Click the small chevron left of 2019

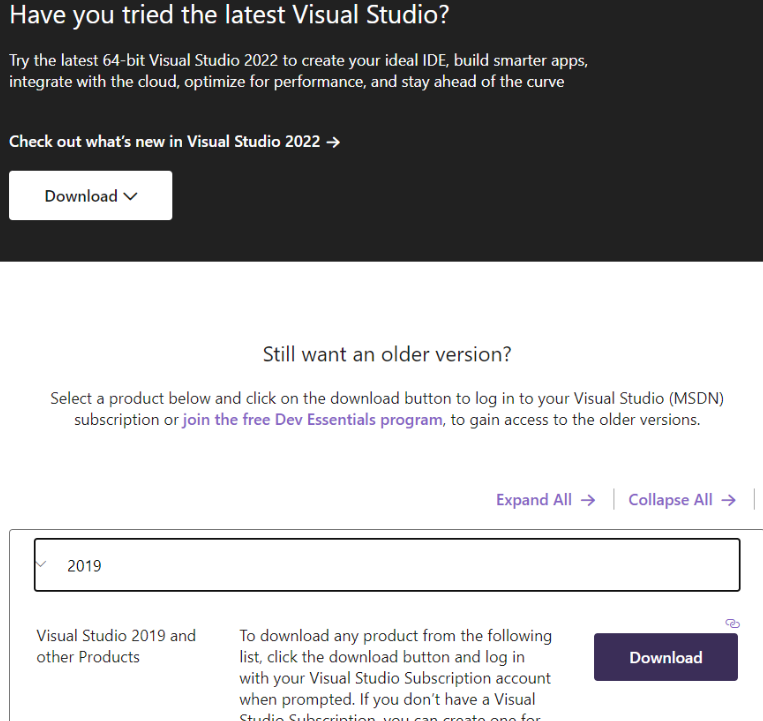(41, 564)
